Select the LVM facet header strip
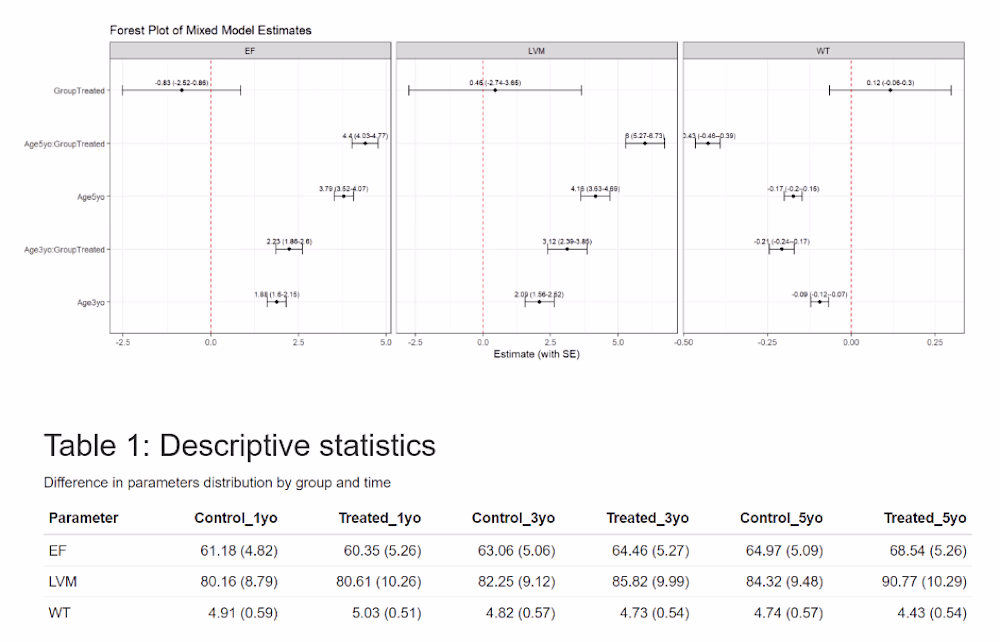The width and height of the screenshot is (1000, 642). (x=536, y=50)
